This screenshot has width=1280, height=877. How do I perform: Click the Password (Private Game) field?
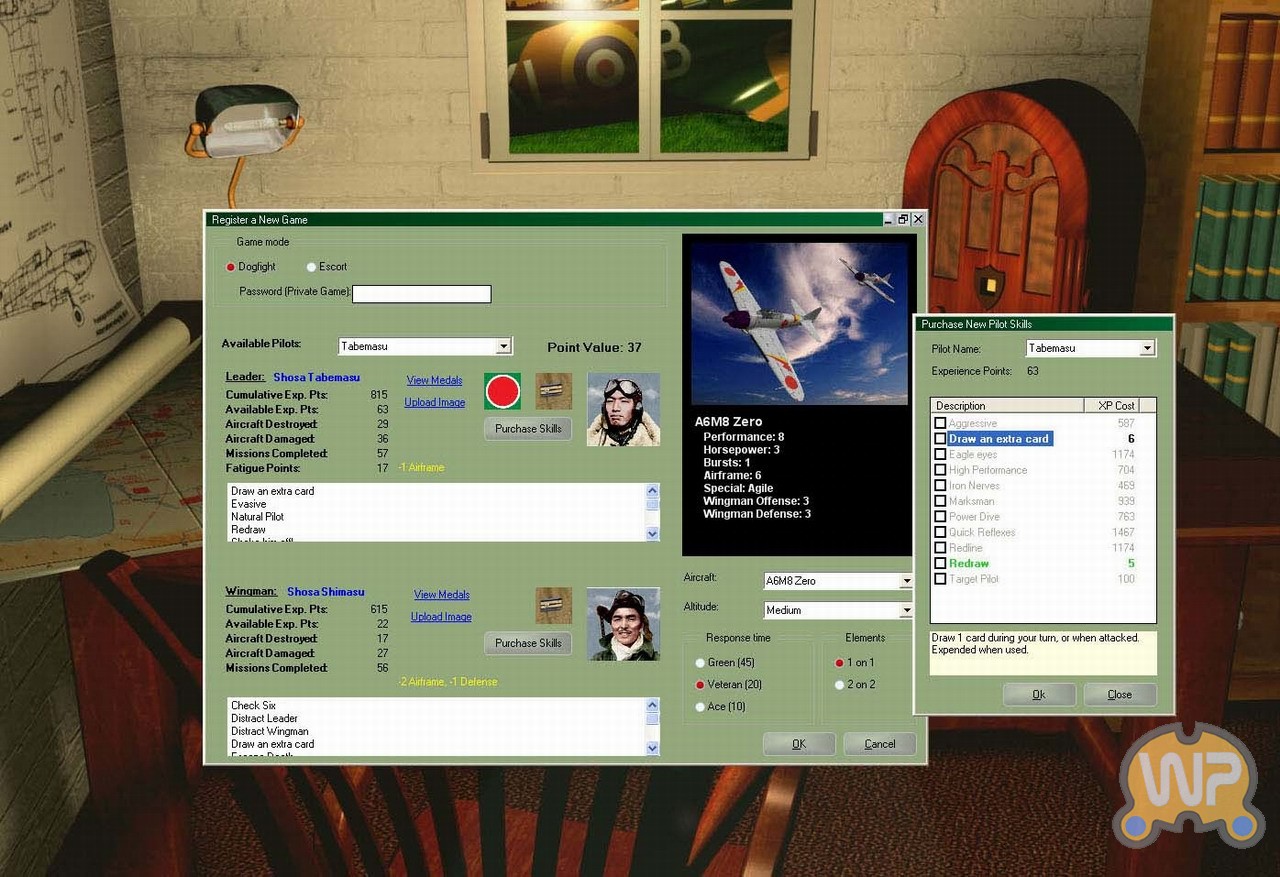(421, 294)
